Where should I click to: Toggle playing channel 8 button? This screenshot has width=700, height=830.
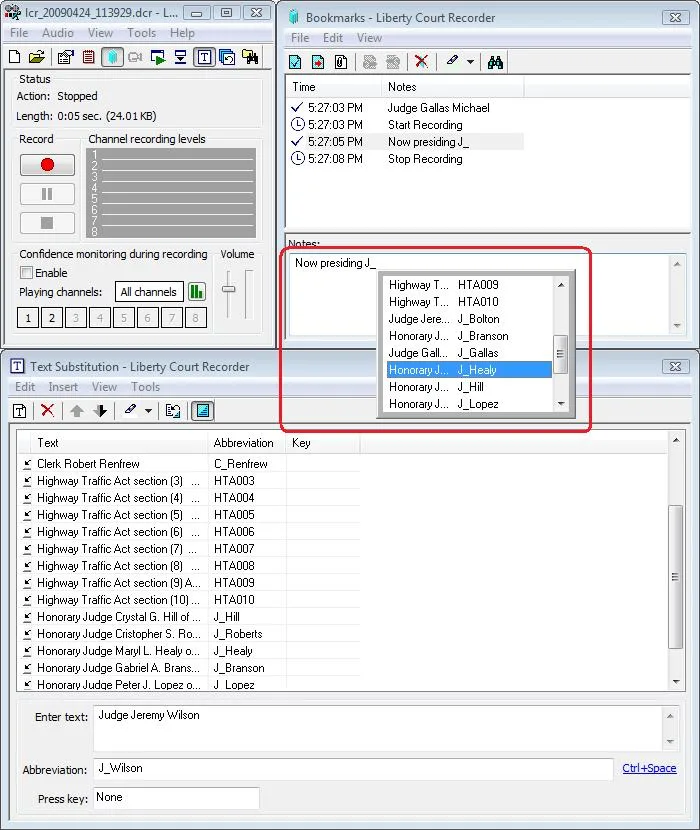(x=196, y=318)
